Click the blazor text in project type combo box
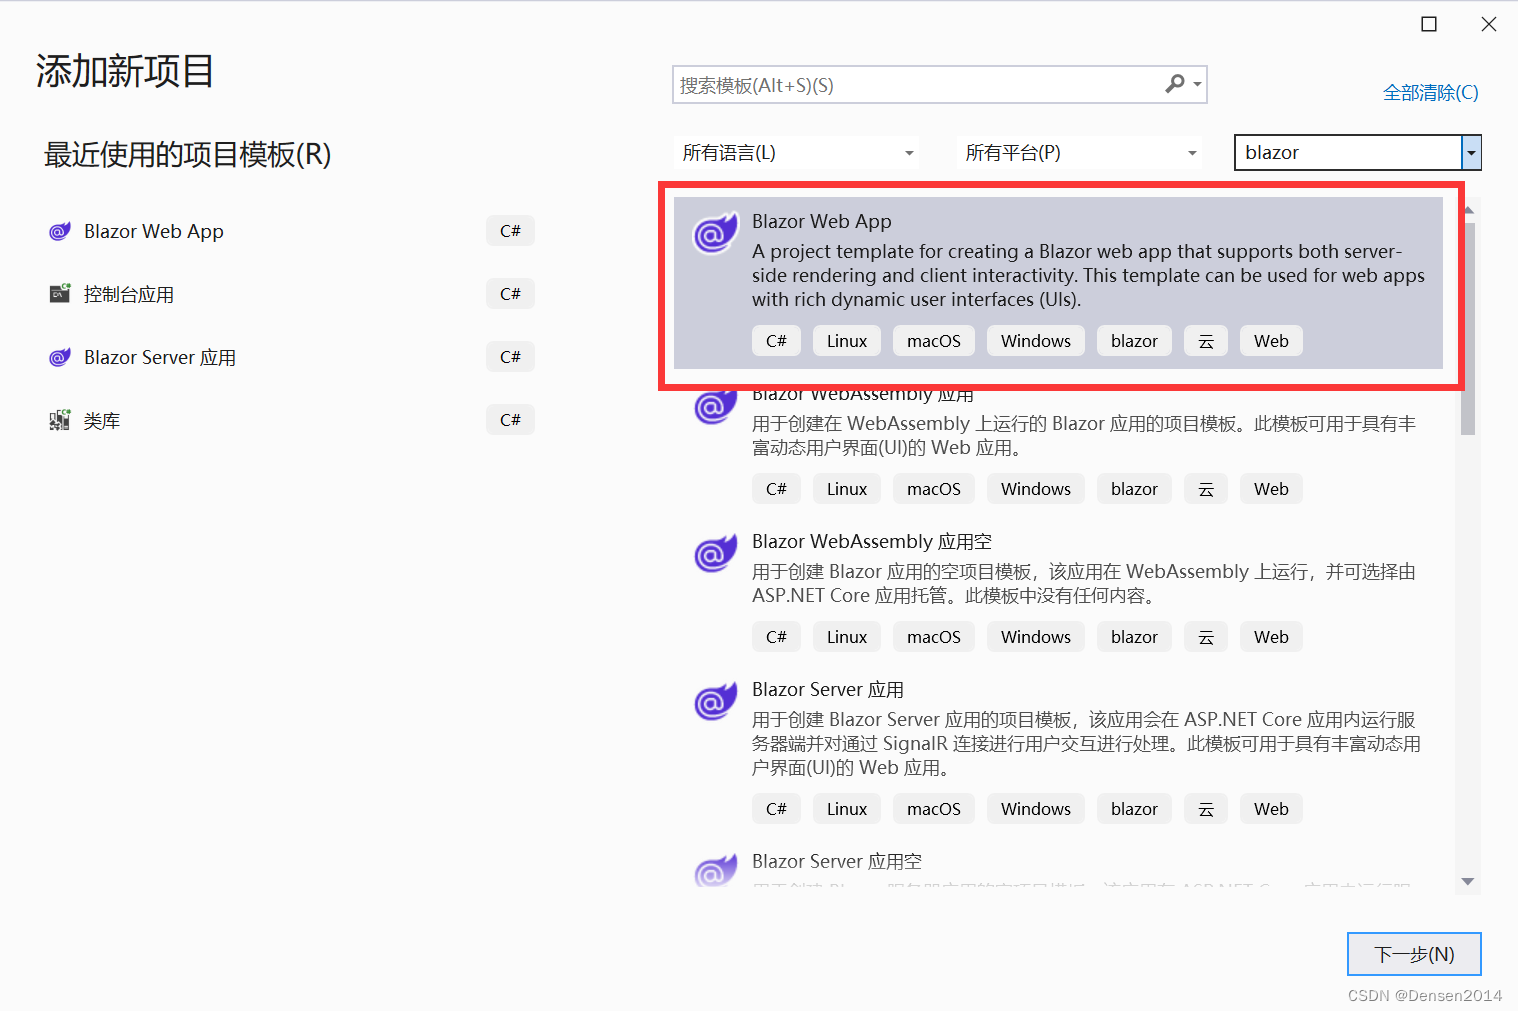 click(x=1272, y=153)
